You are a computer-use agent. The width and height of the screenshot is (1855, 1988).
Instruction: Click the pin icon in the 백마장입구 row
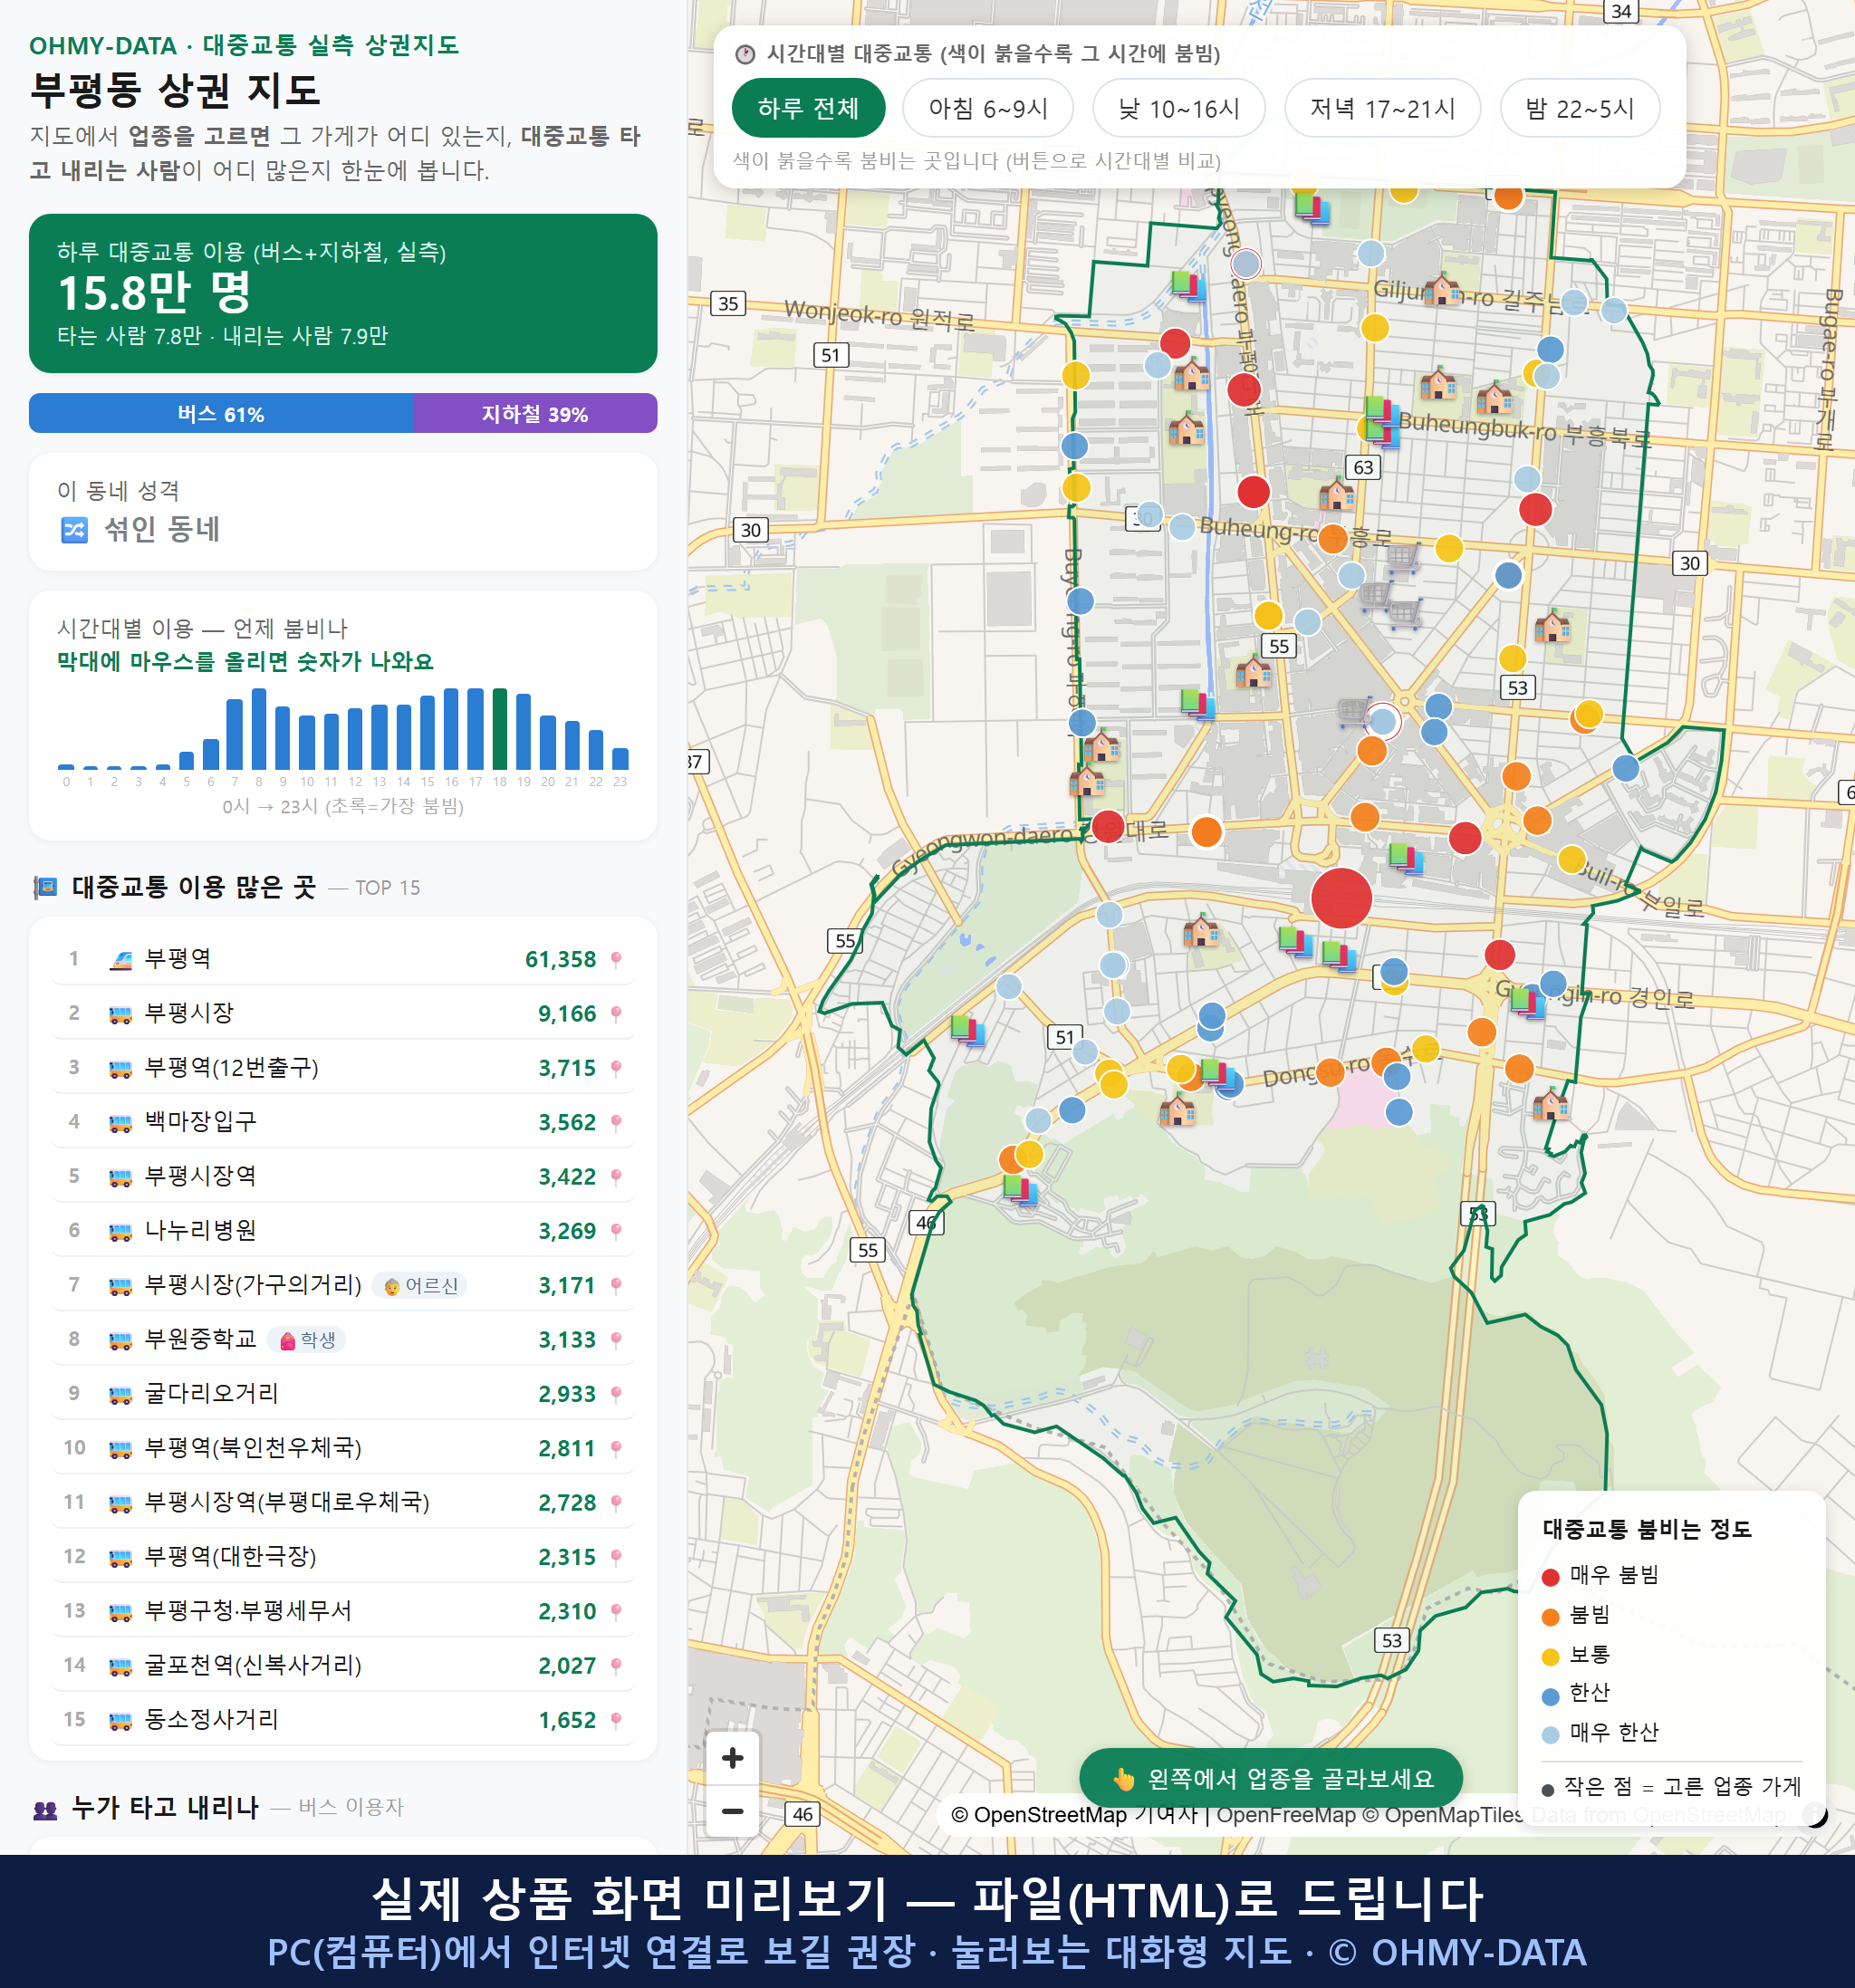point(616,1122)
